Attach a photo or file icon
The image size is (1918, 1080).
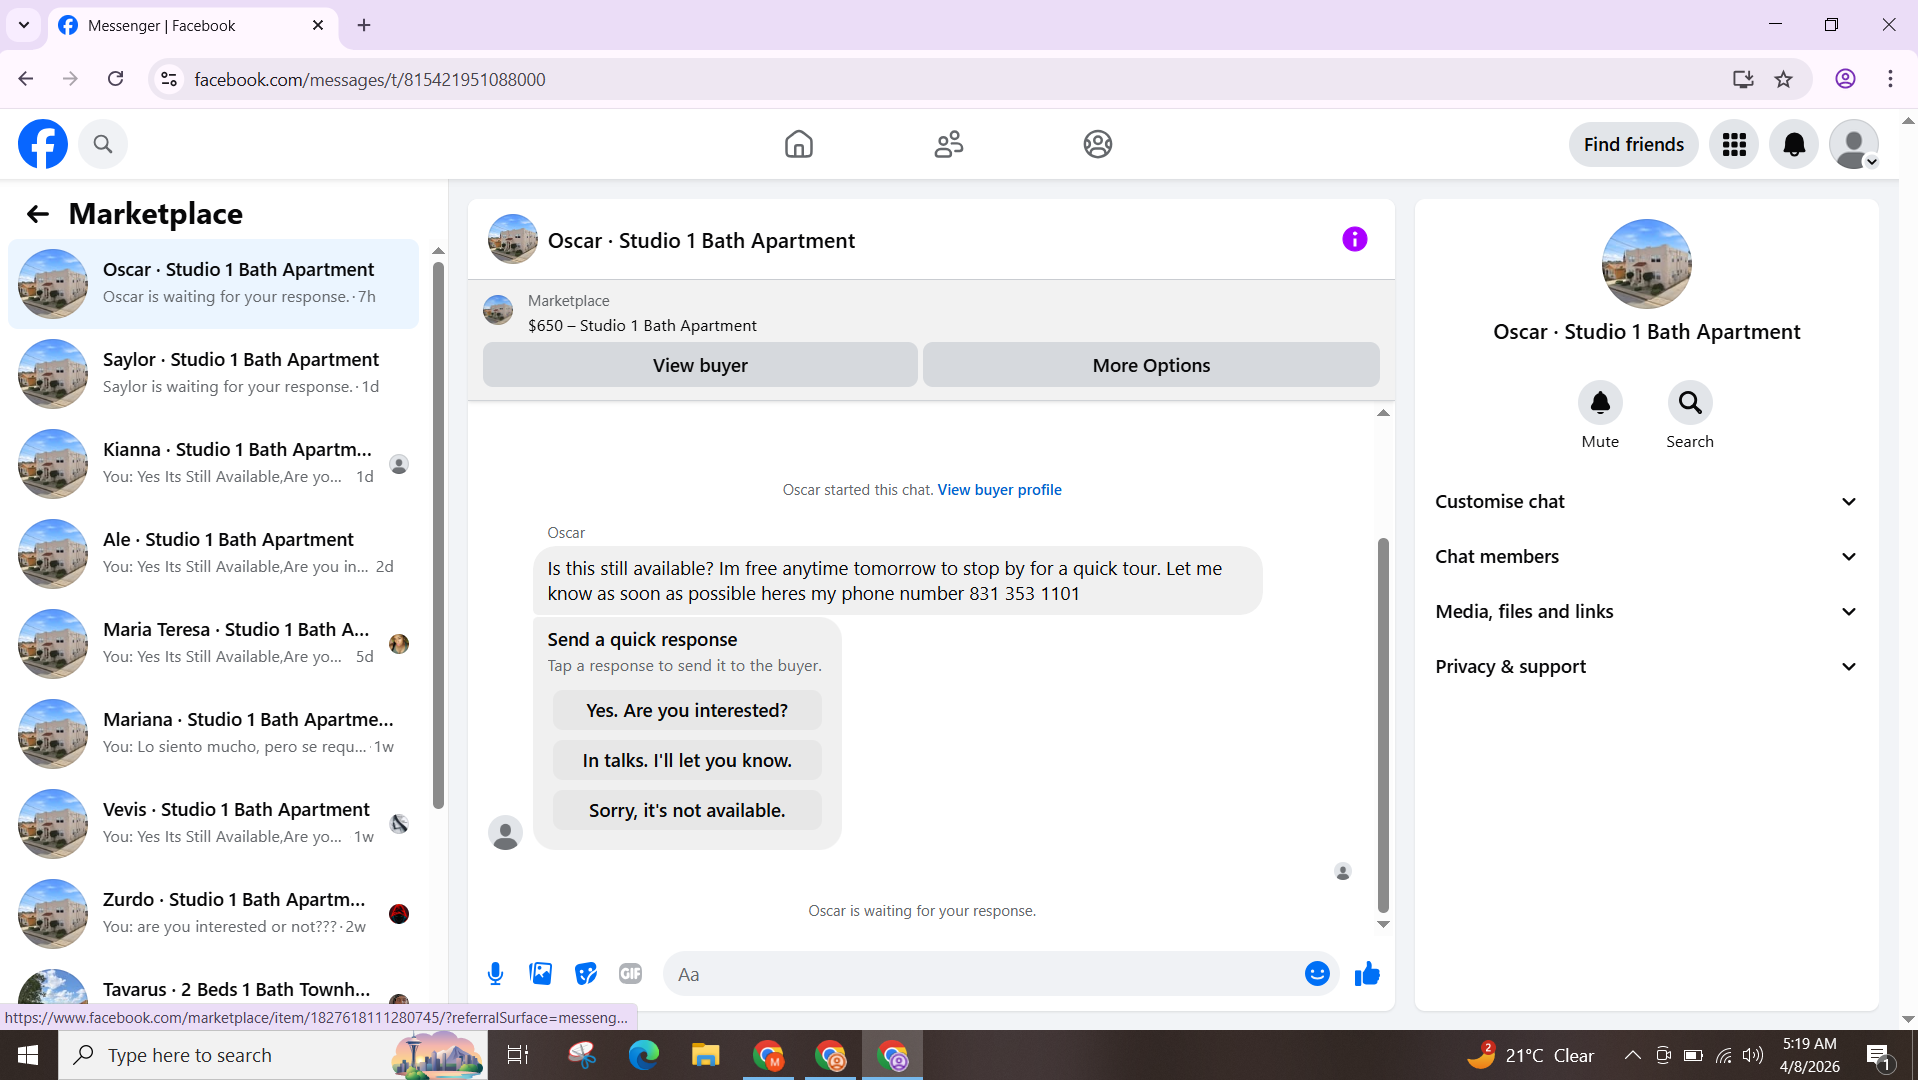pos(540,974)
